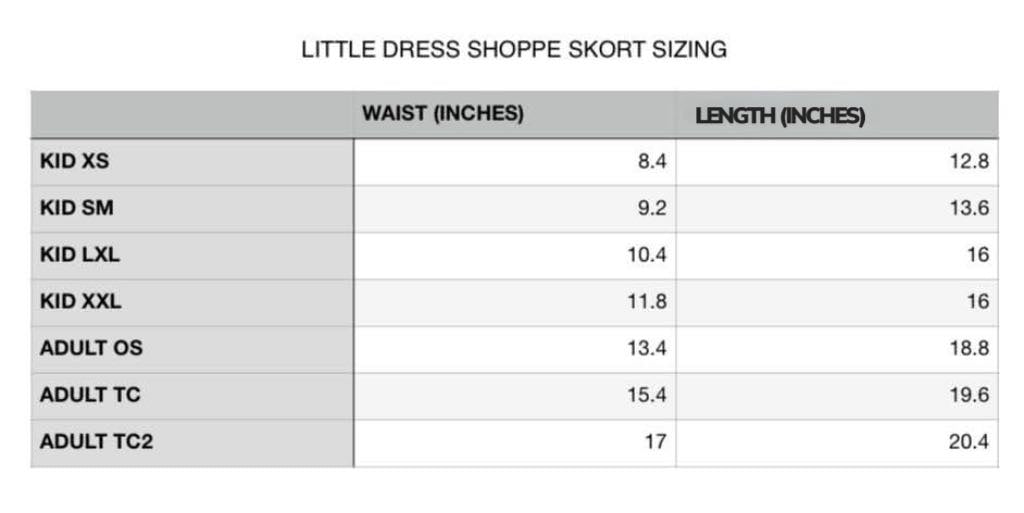1024x513 pixels.
Task: Select the KID XXL row label
Action: tap(80, 301)
